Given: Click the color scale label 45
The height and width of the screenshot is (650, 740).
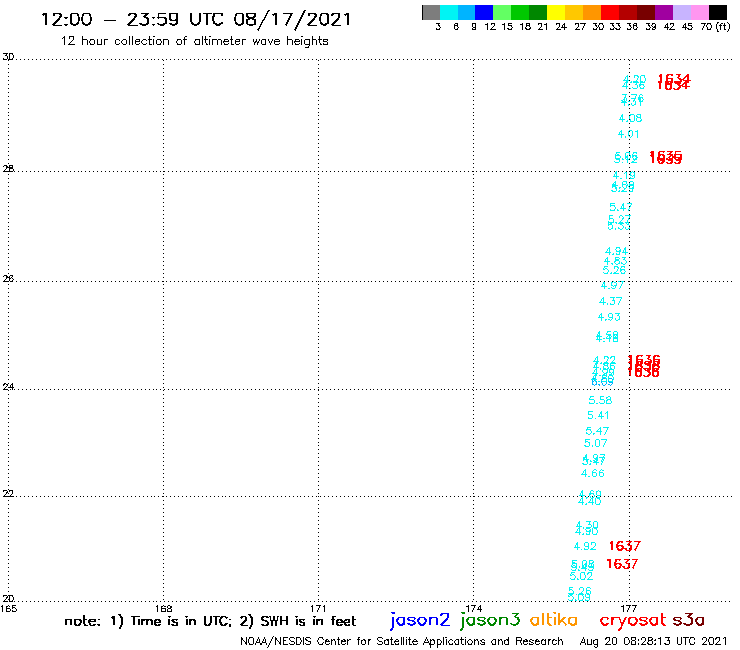Looking at the screenshot, I should click(x=688, y=27).
